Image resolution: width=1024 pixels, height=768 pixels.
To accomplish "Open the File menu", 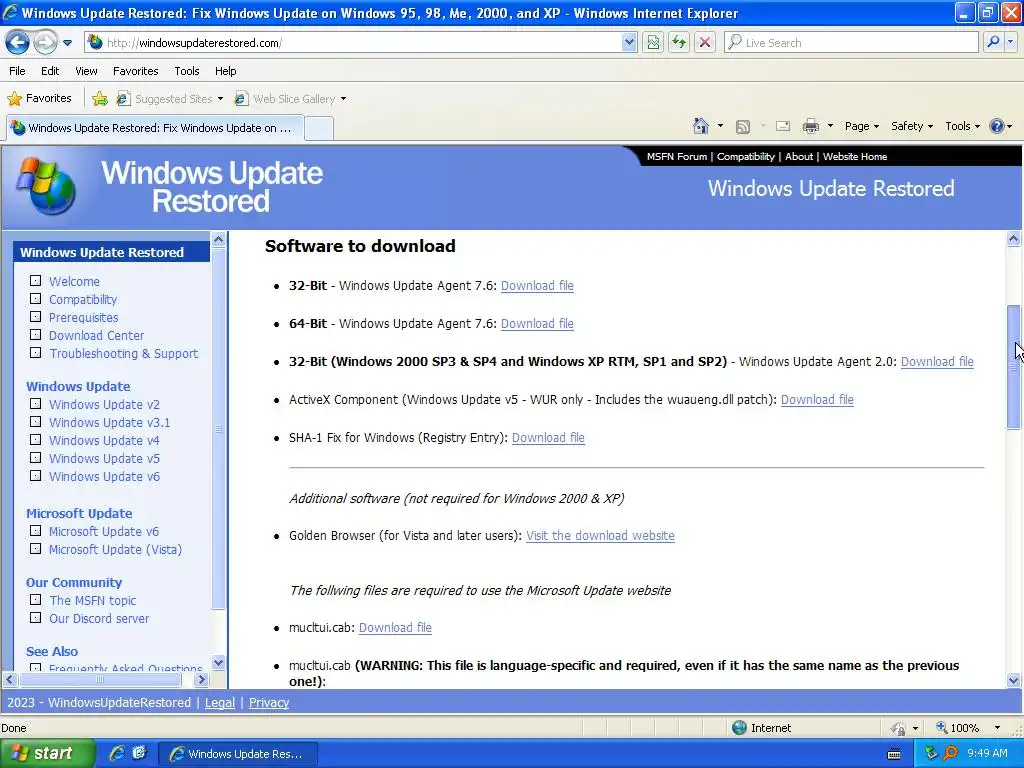I will pyautogui.click(x=17, y=71).
